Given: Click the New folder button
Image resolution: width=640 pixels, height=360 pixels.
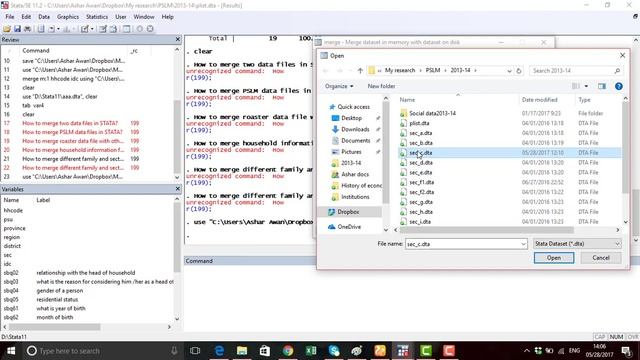Looking at the screenshot, I should [381, 86].
